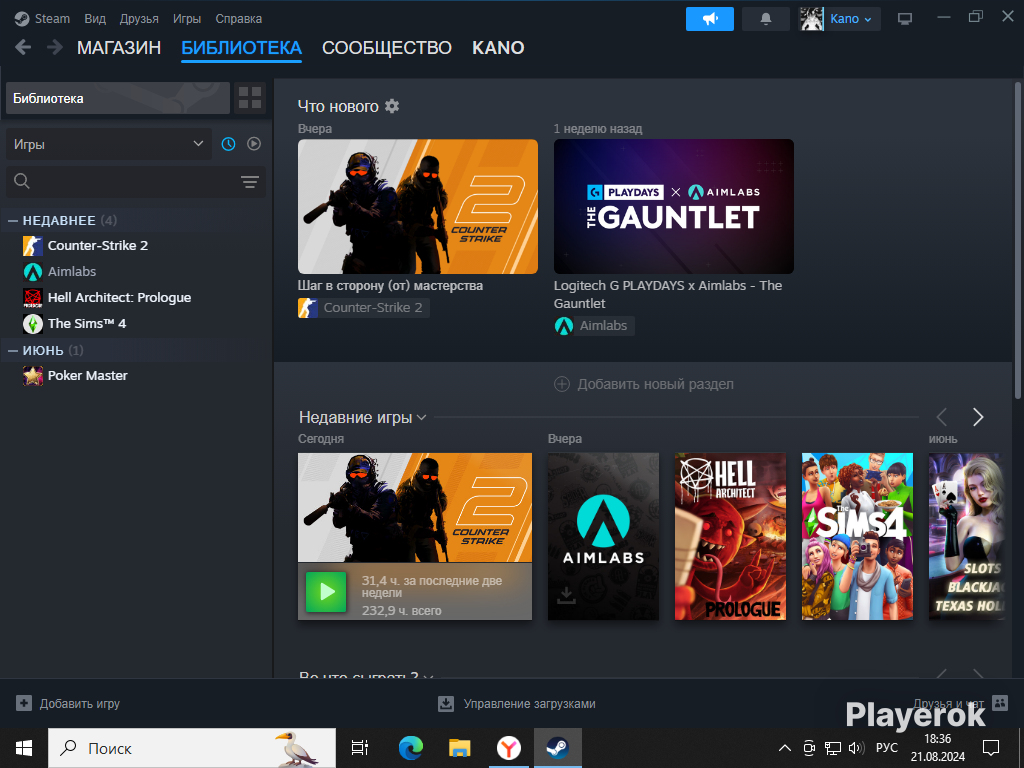The width and height of the screenshot is (1024, 768).
Task: Click the blue announcements megaphone button
Action: 710,19
